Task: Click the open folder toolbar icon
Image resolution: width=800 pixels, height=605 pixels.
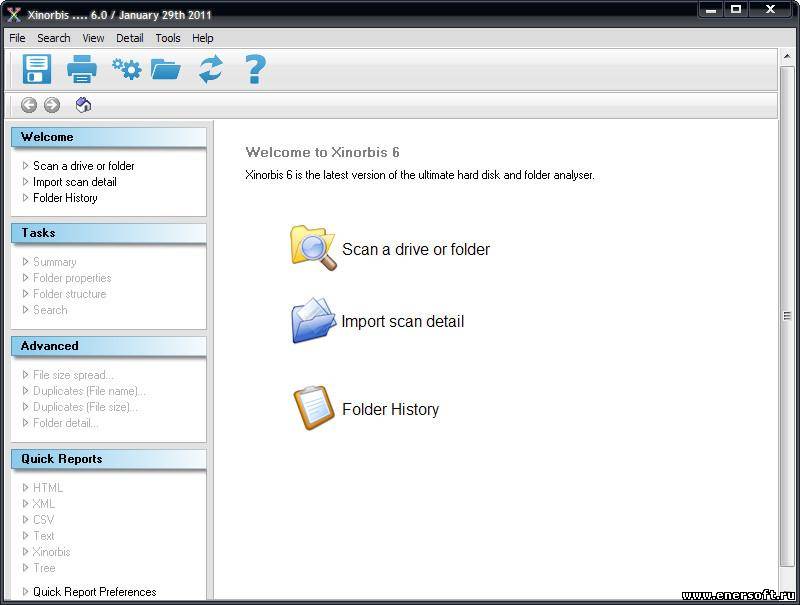Action: (166, 69)
